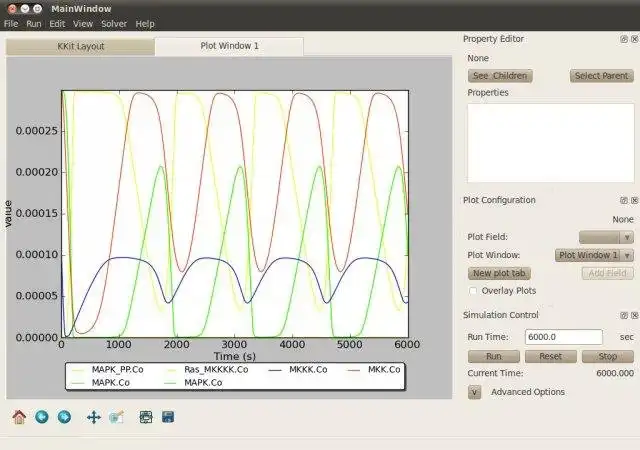Open the Solver menu
The width and height of the screenshot is (640, 450).
tap(114, 23)
